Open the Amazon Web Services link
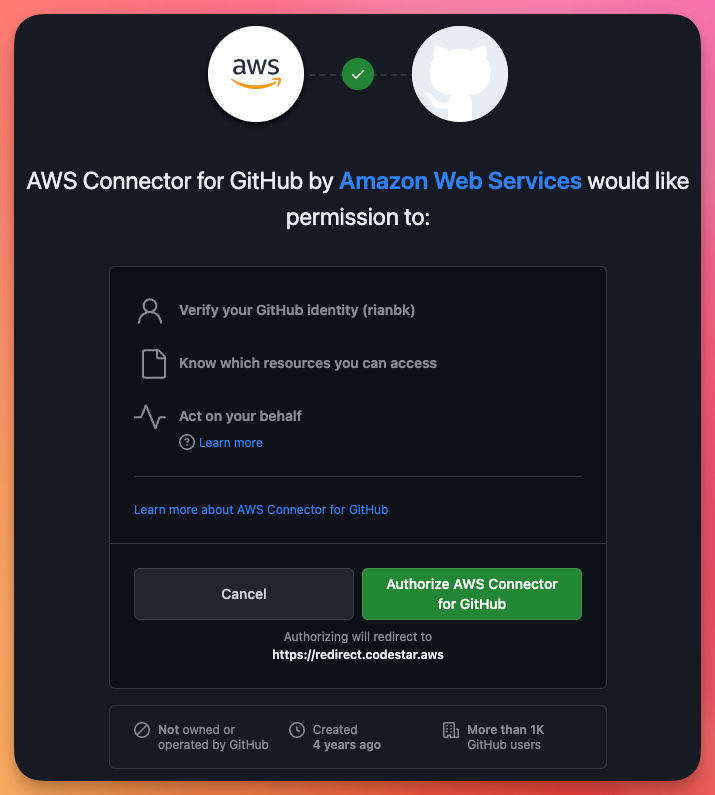 [x=460, y=181]
